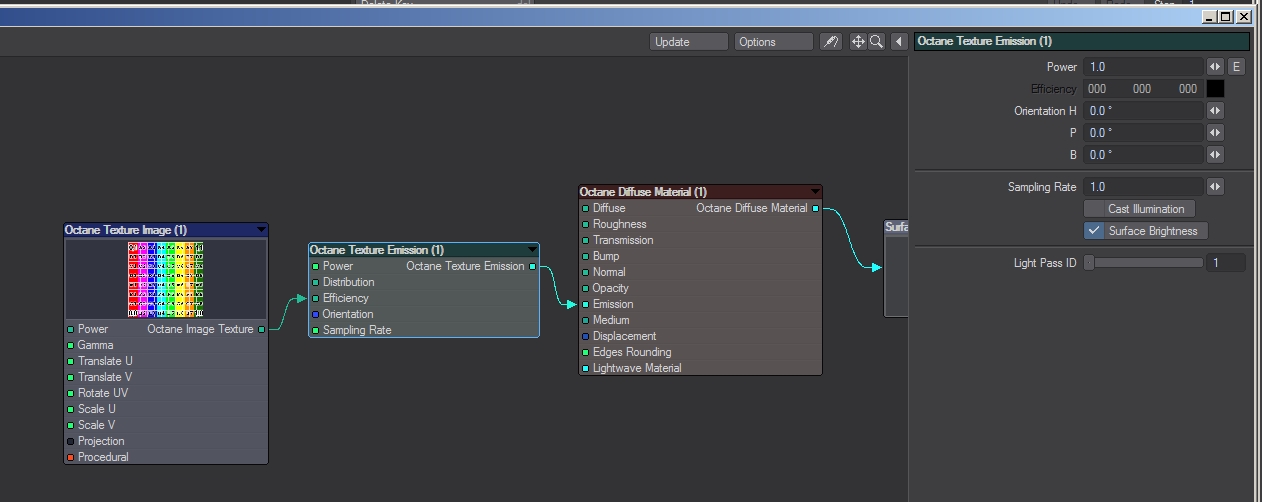The width and height of the screenshot is (1262, 502).
Task: Click the blue Displacement input connector
Action: pos(586,336)
